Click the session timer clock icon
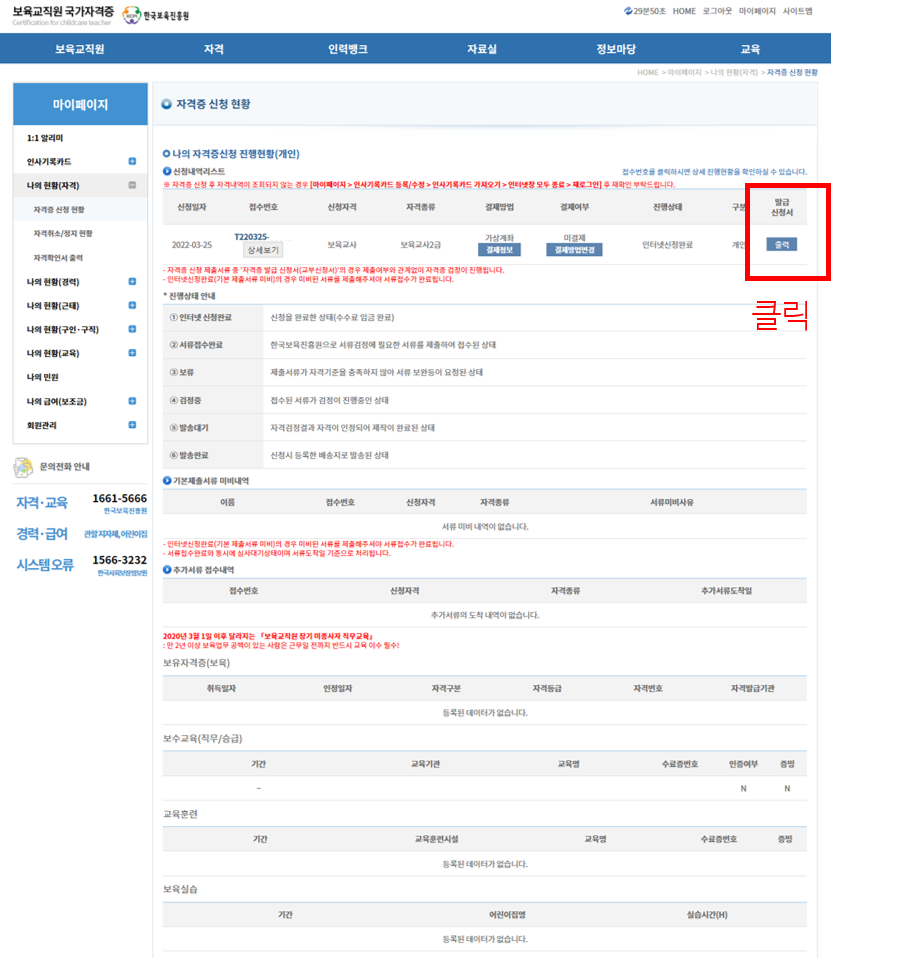Image resolution: width=918 pixels, height=958 pixels. (627, 11)
